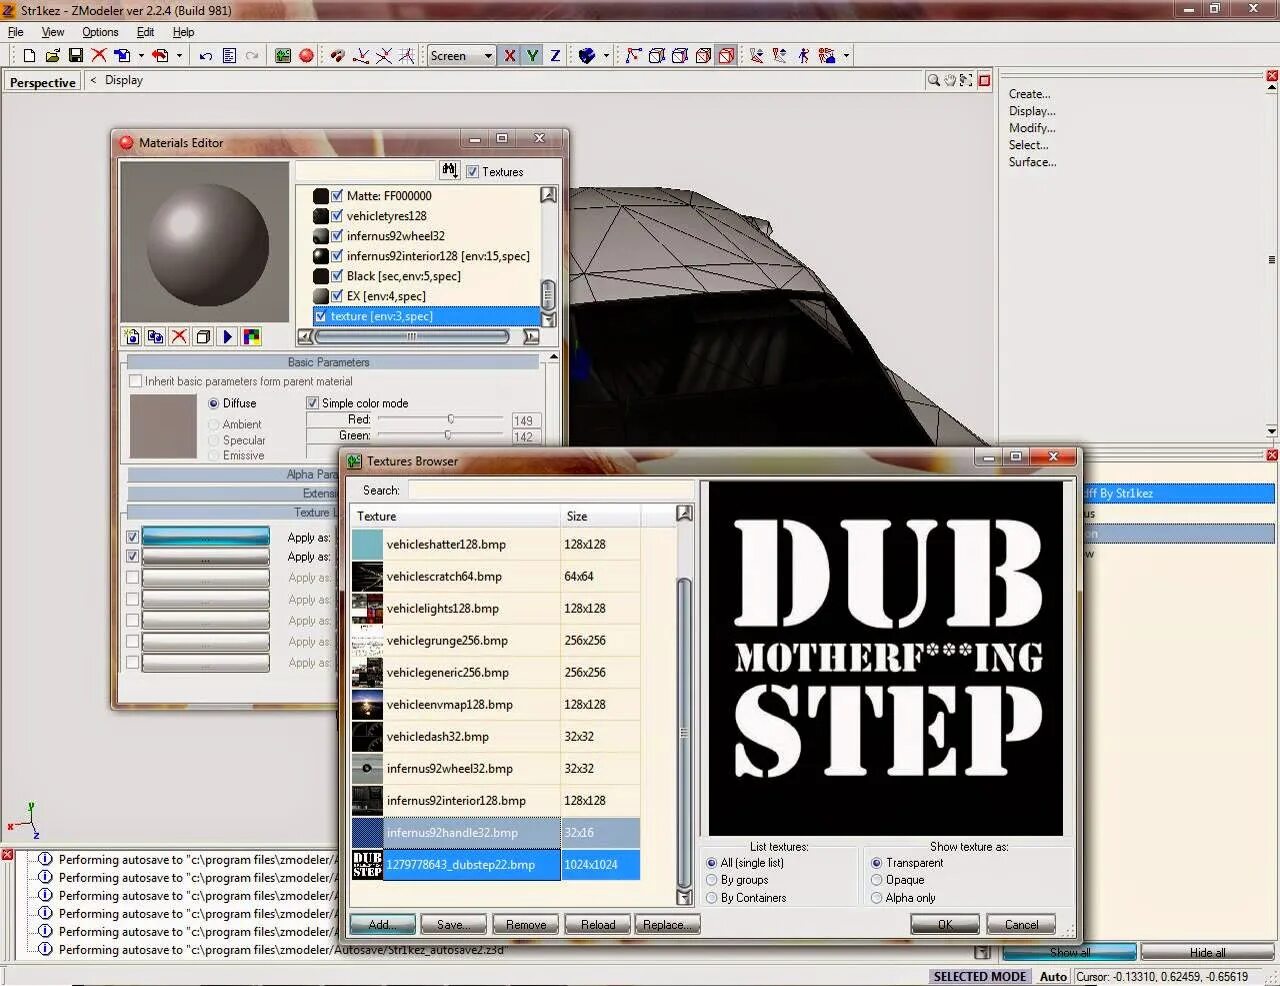Toggle the Simple color mode checkbox
Viewport: 1280px width, 986px height.
(x=312, y=403)
